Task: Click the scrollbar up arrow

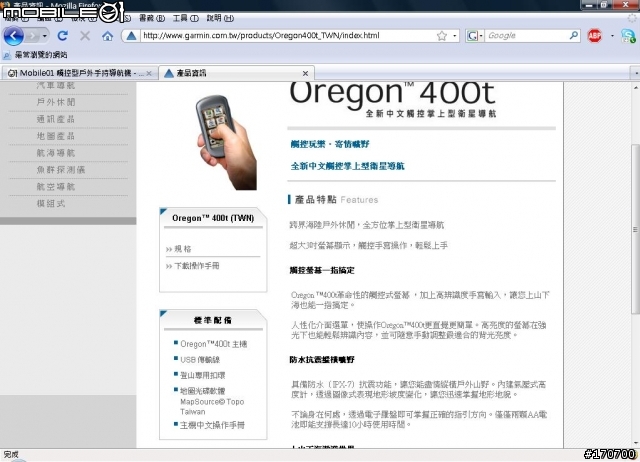Action: [x=636, y=87]
